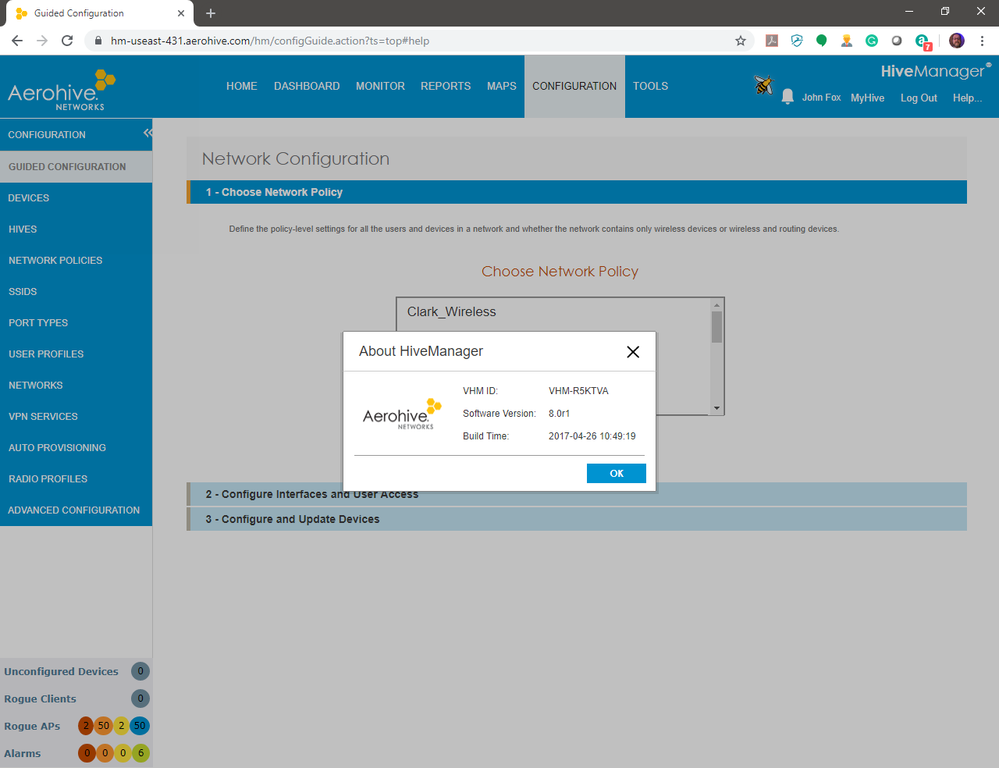
Task: Open Auto Provisioning in the sidebar
Action: coord(76,447)
